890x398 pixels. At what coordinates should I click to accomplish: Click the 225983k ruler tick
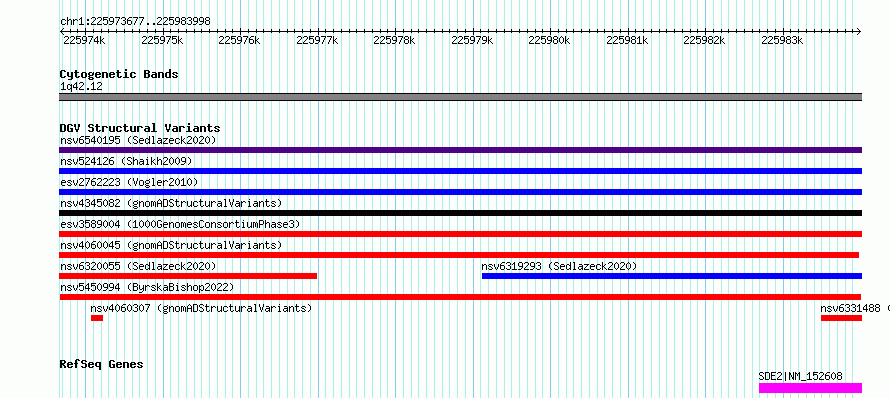(x=782, y=40)
